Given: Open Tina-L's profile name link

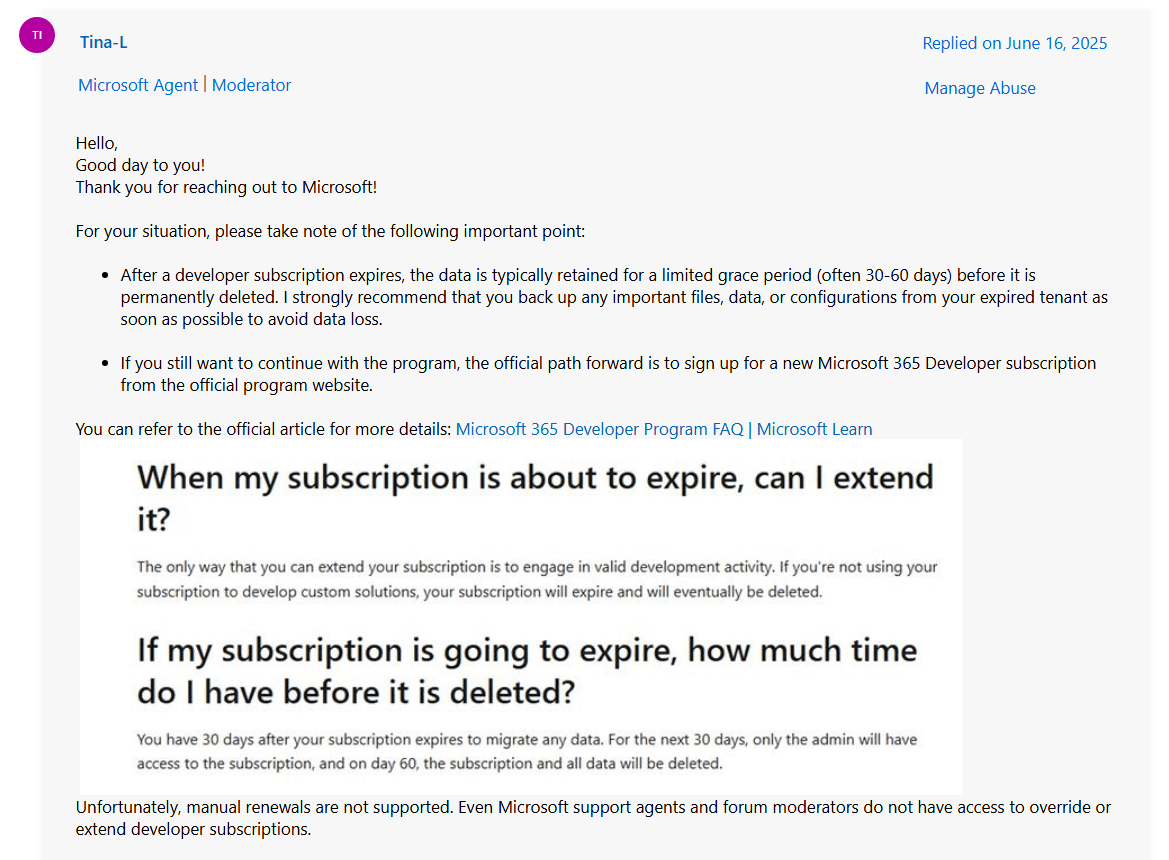Looking at the screenshot, I should (x=104, y=42).
